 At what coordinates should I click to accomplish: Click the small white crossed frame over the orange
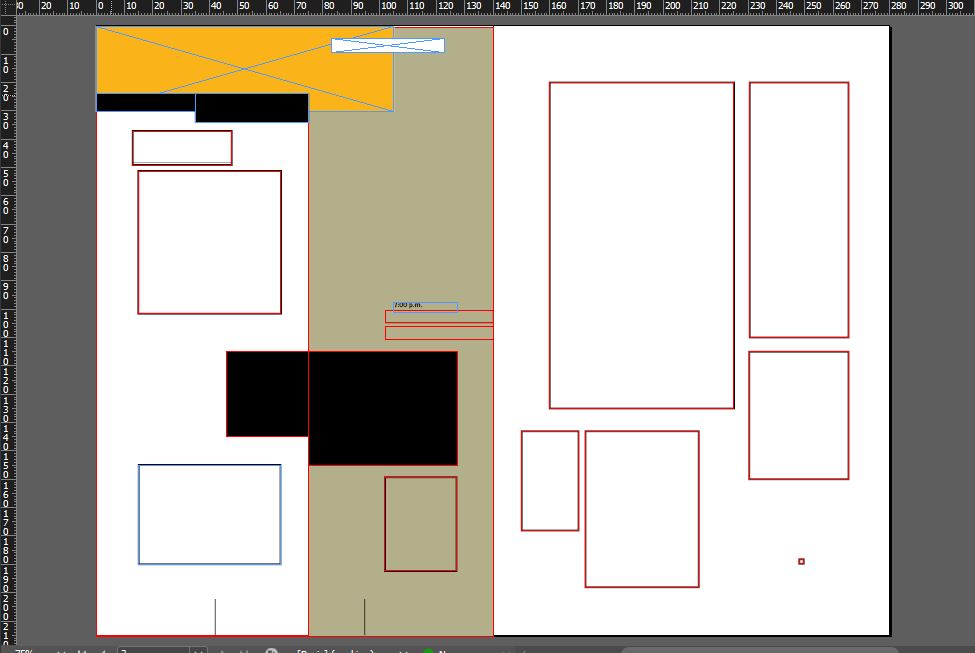pyautogui.click(x=387, y=45)
